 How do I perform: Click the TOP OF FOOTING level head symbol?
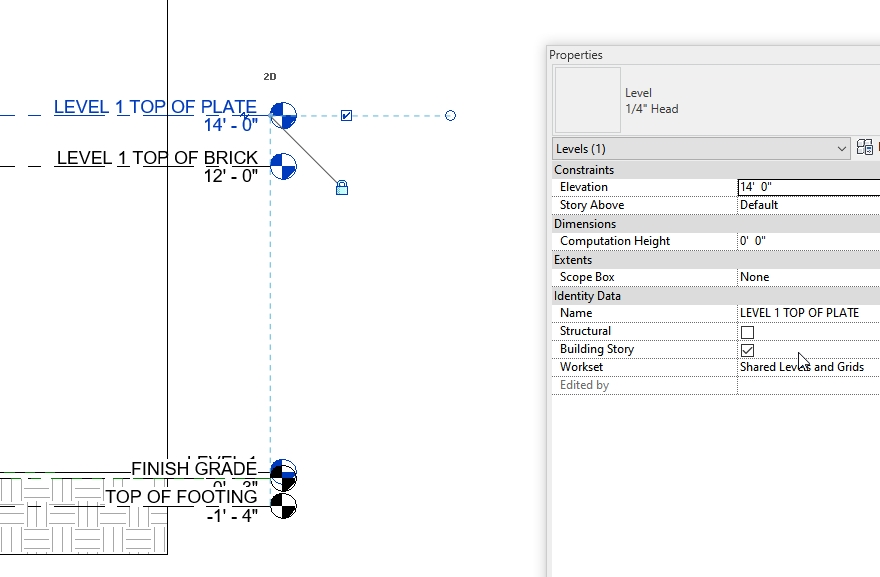(283, 506)
